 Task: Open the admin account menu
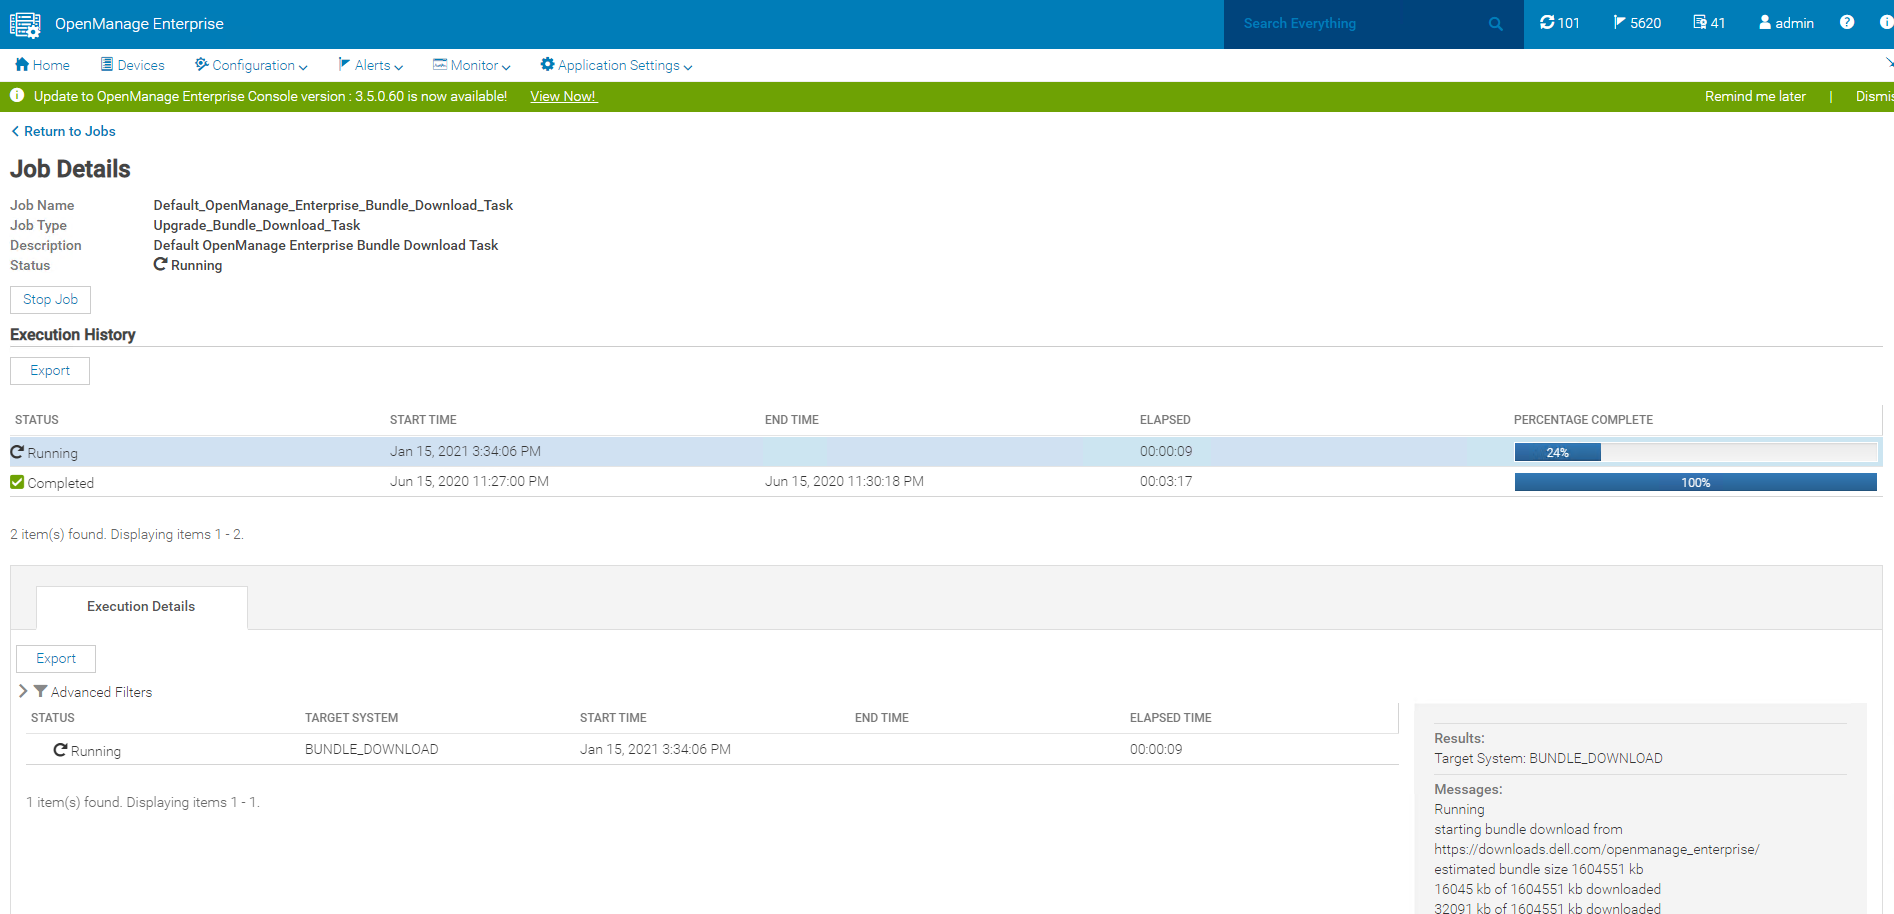tap(1786, 23)
